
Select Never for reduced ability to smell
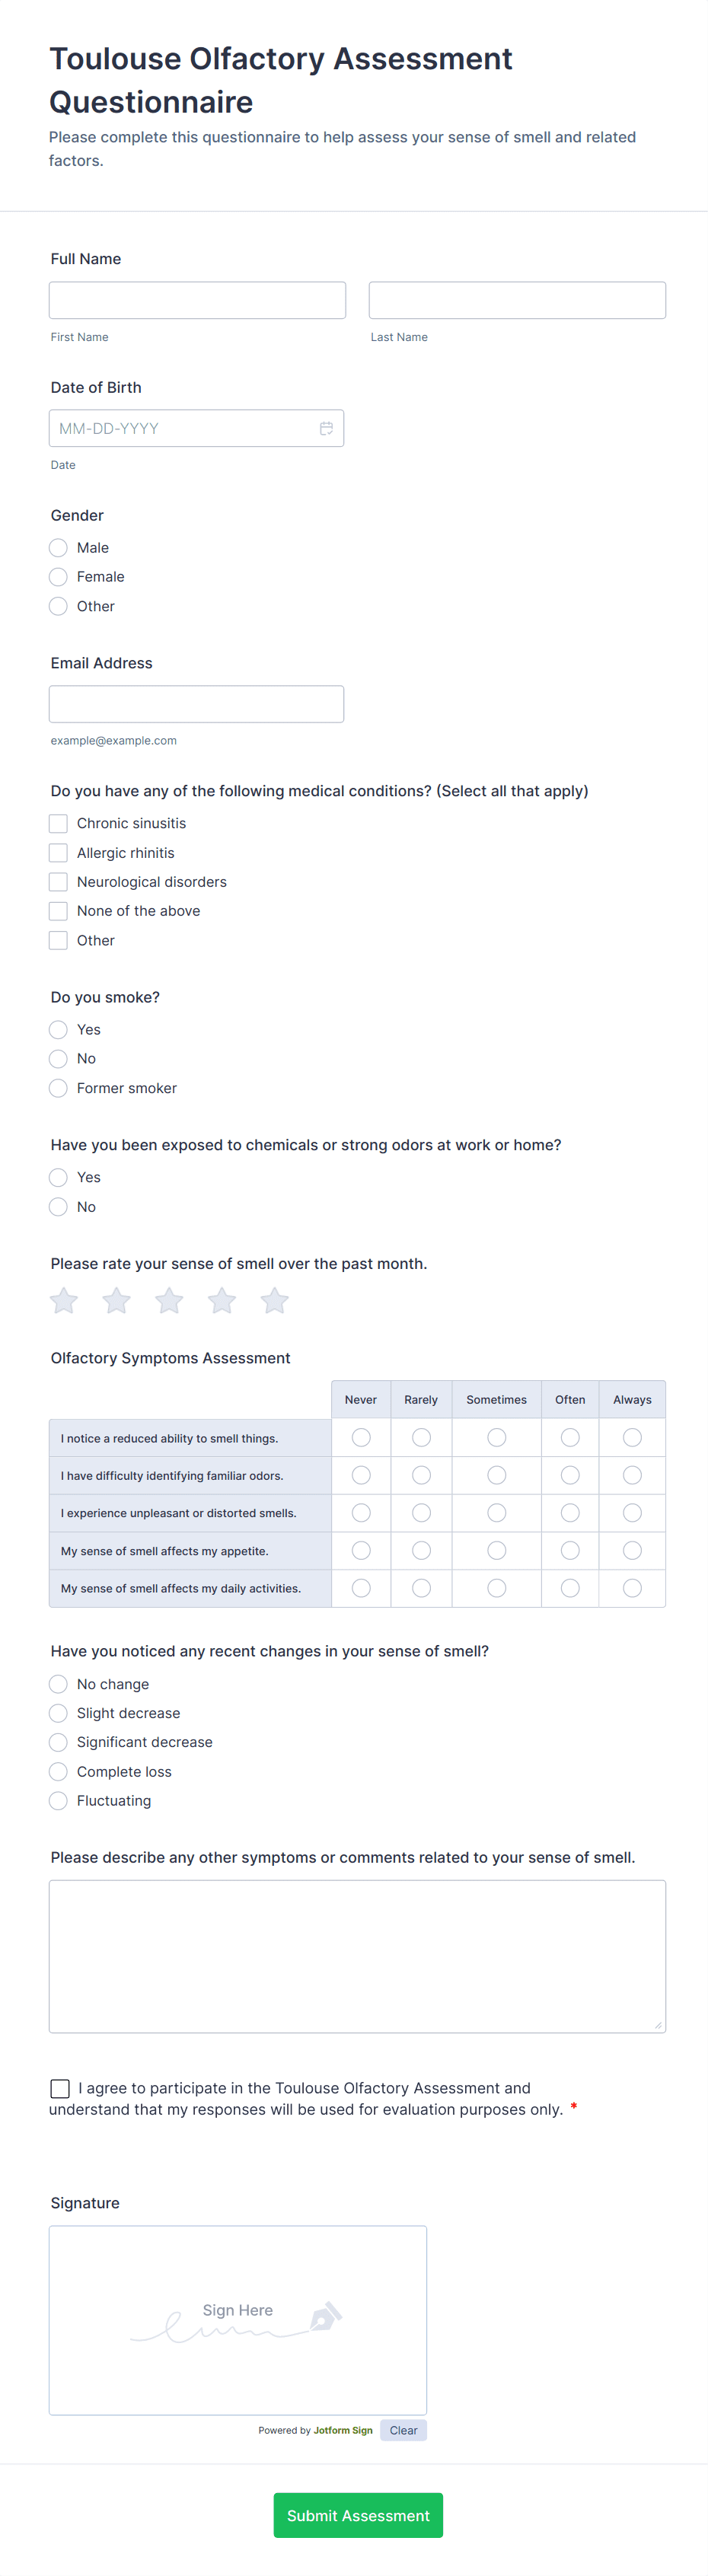tap(360, 1437)
